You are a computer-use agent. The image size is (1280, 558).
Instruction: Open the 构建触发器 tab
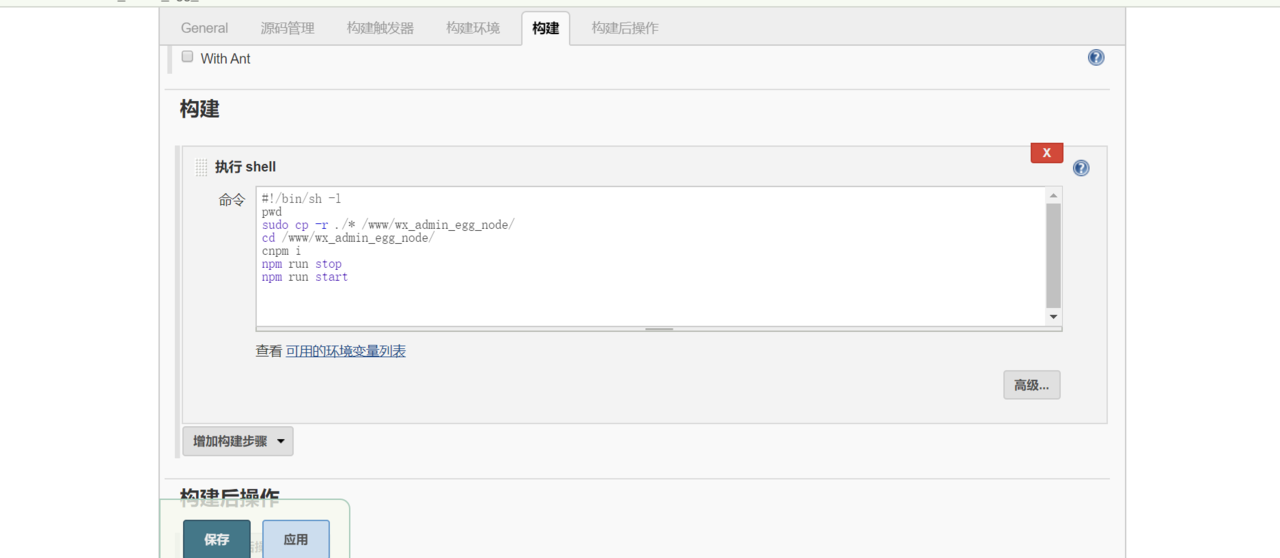coord(380,28)
